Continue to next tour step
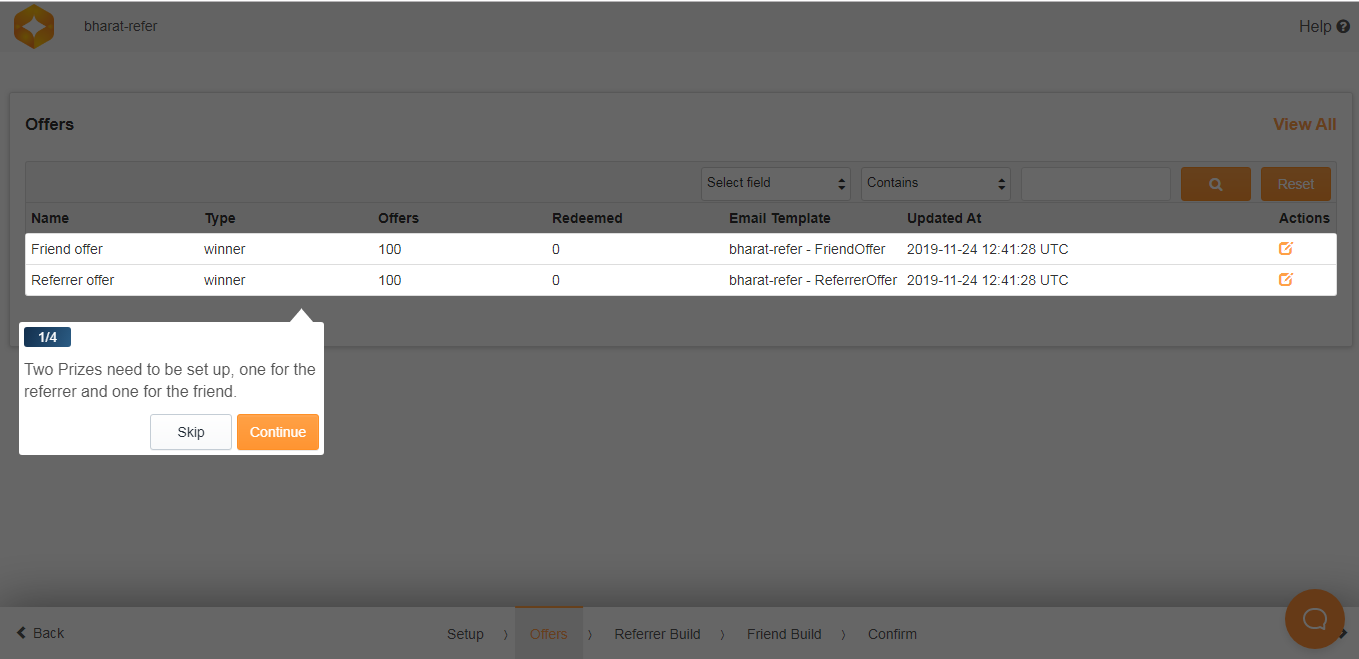1359x659 pixels. click(278, 432)
